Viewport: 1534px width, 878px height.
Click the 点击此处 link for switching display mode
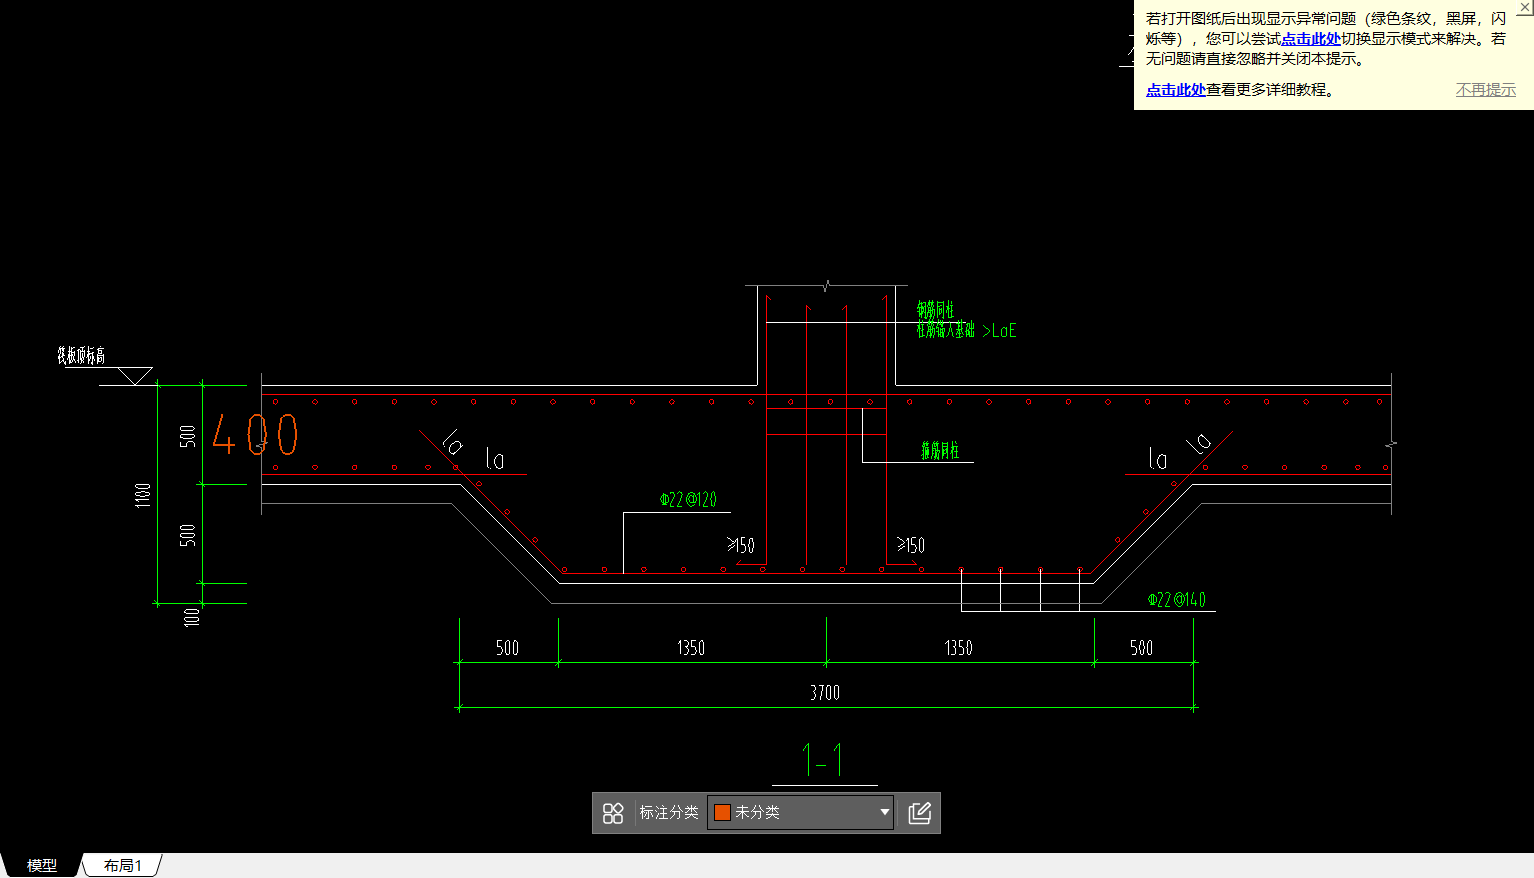click(x=1311, y=39)
